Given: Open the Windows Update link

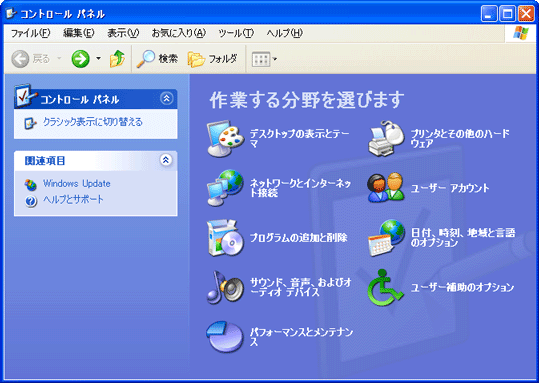Looking at the screenshot, I should 76,183.
